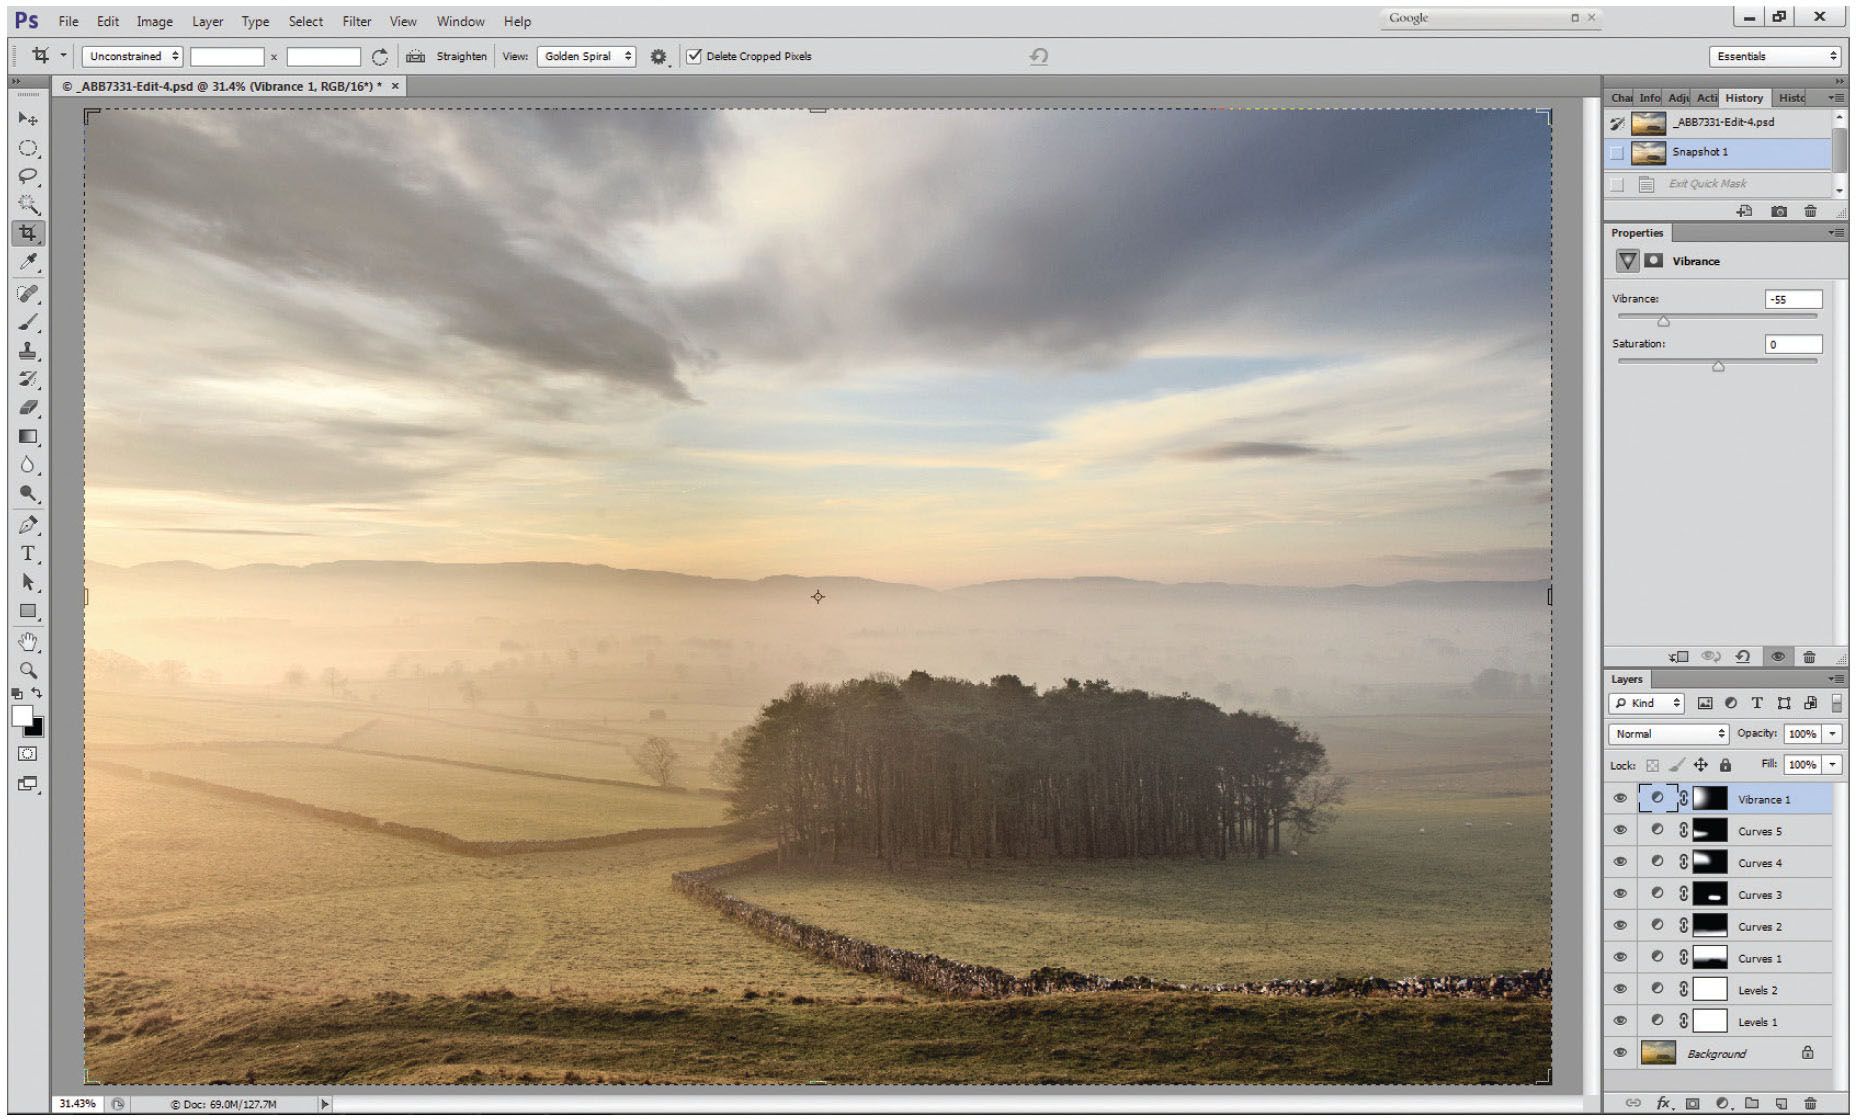Open the crop tool preset picker arrow

(63, 56)
